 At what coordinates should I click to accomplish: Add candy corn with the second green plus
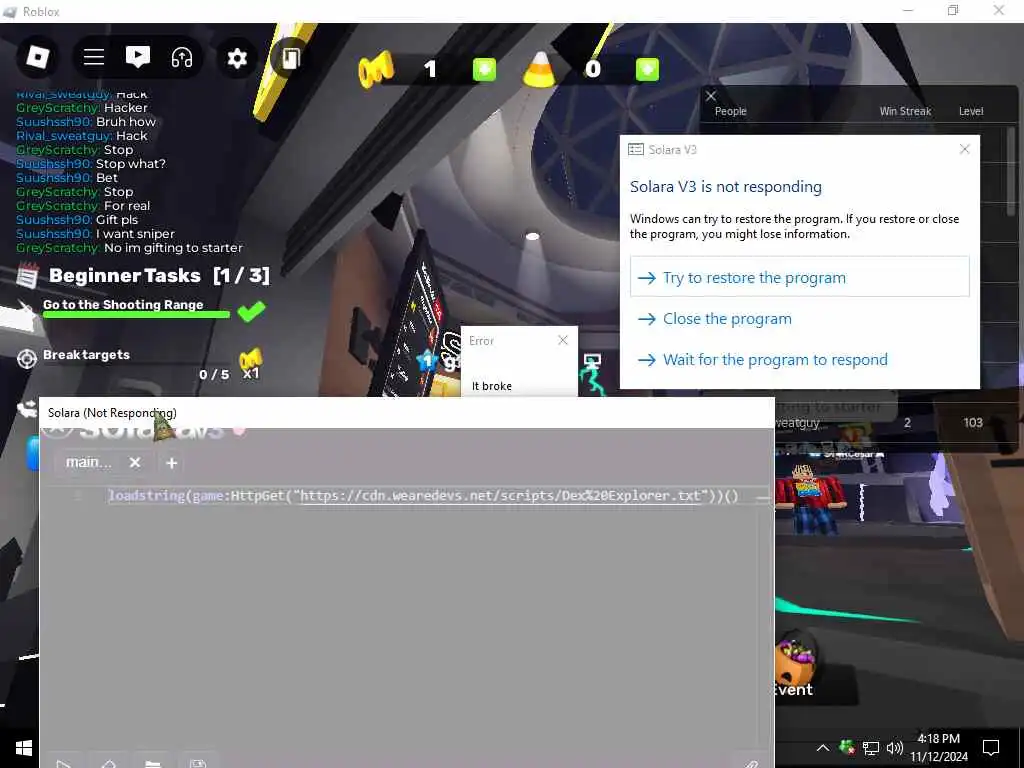point(647,69)
